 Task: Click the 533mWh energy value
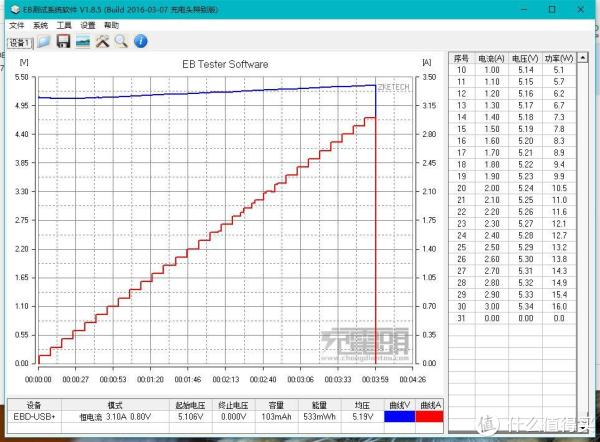(x=319, y=417)
